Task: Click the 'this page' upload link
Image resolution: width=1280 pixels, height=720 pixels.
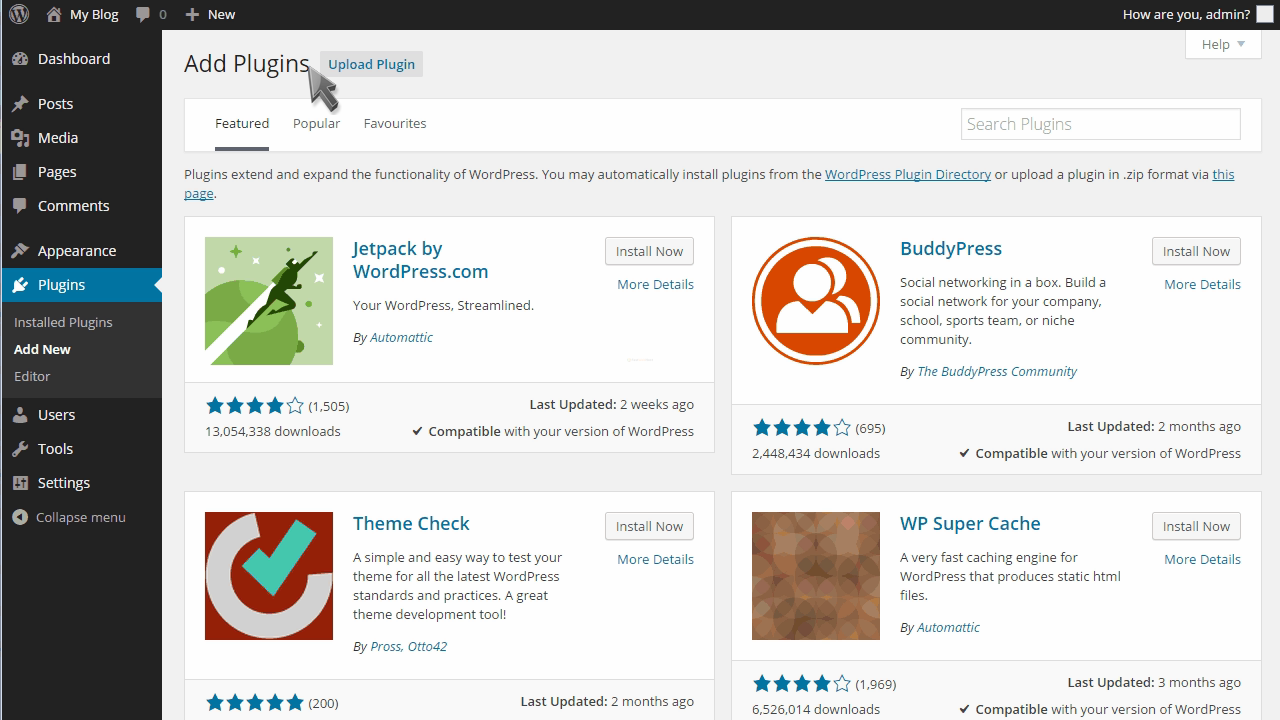Action: (x=1223, y=174)
